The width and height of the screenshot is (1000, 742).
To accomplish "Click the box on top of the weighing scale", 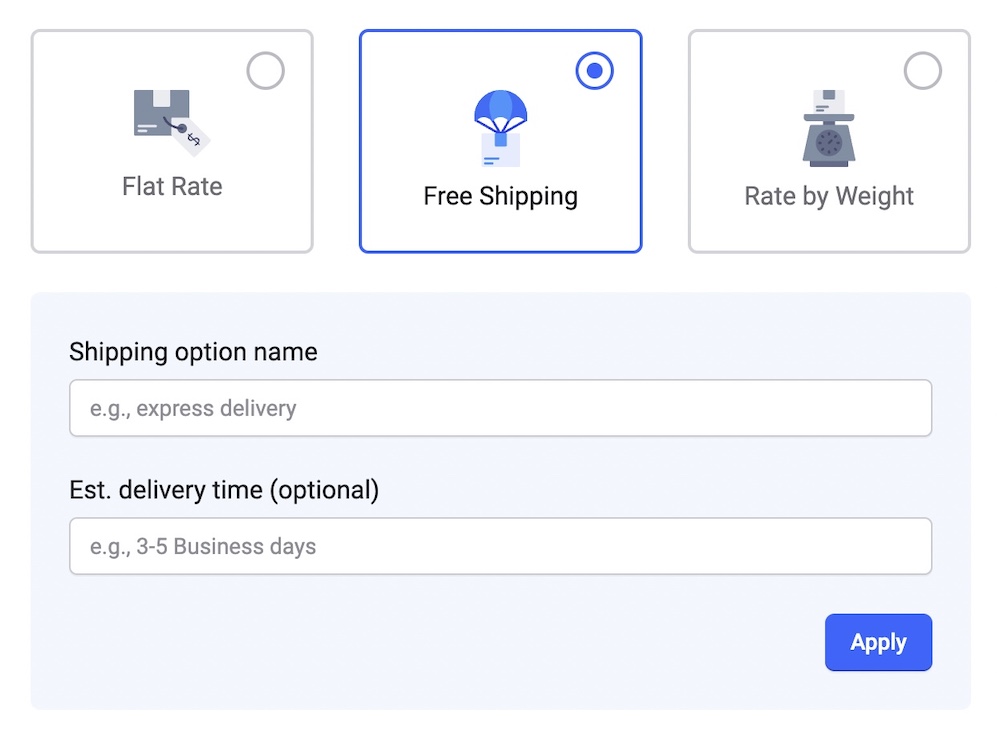I will (x=828, y=101).
